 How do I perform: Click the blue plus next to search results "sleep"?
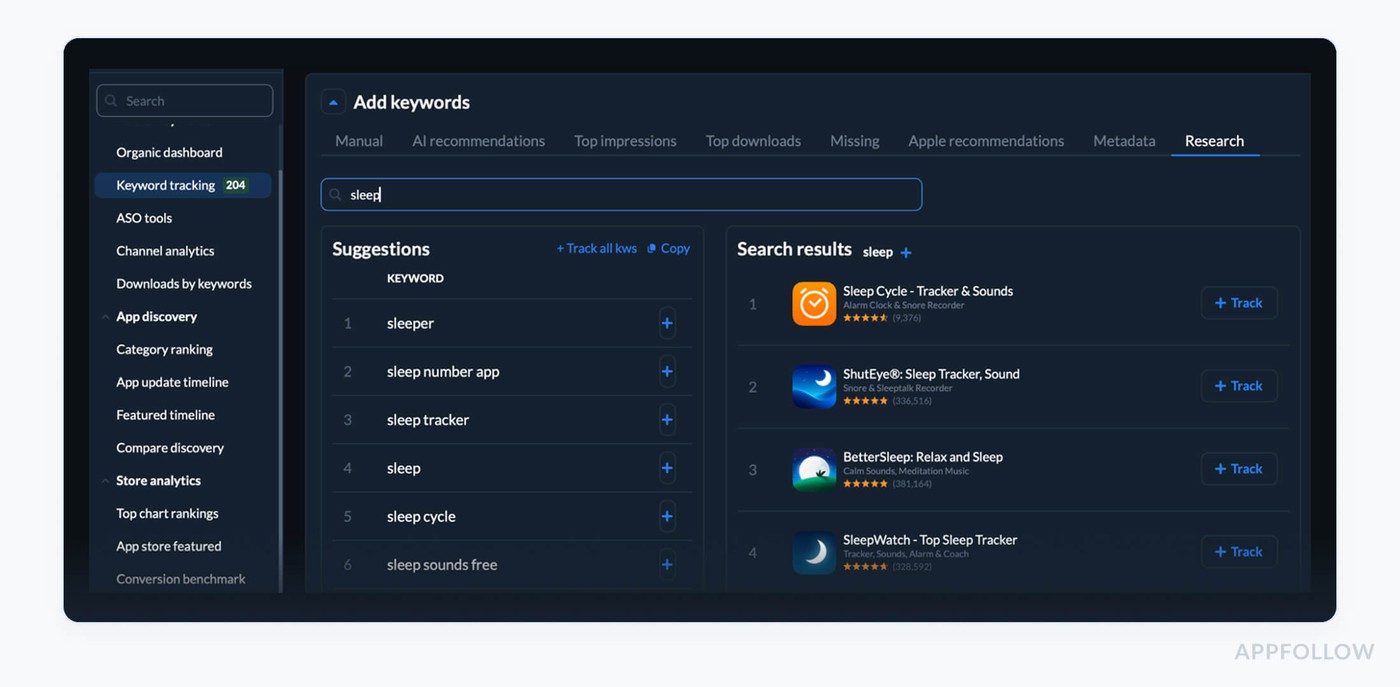pos(907,252)
